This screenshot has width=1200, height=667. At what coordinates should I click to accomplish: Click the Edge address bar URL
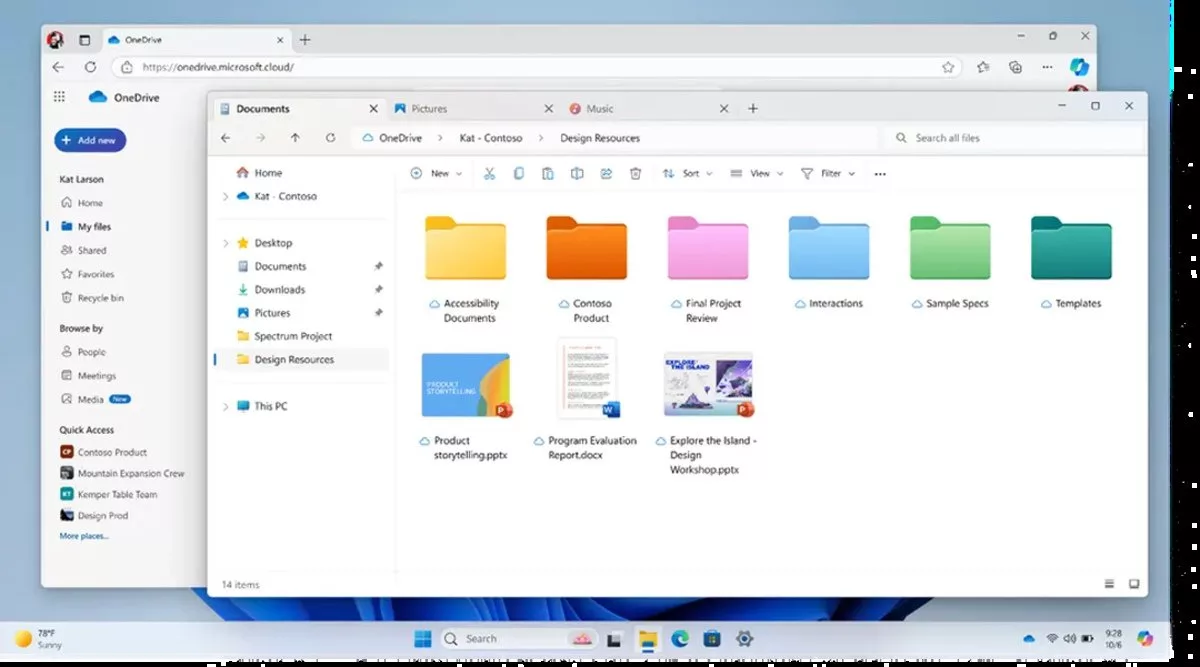[218, 67]
